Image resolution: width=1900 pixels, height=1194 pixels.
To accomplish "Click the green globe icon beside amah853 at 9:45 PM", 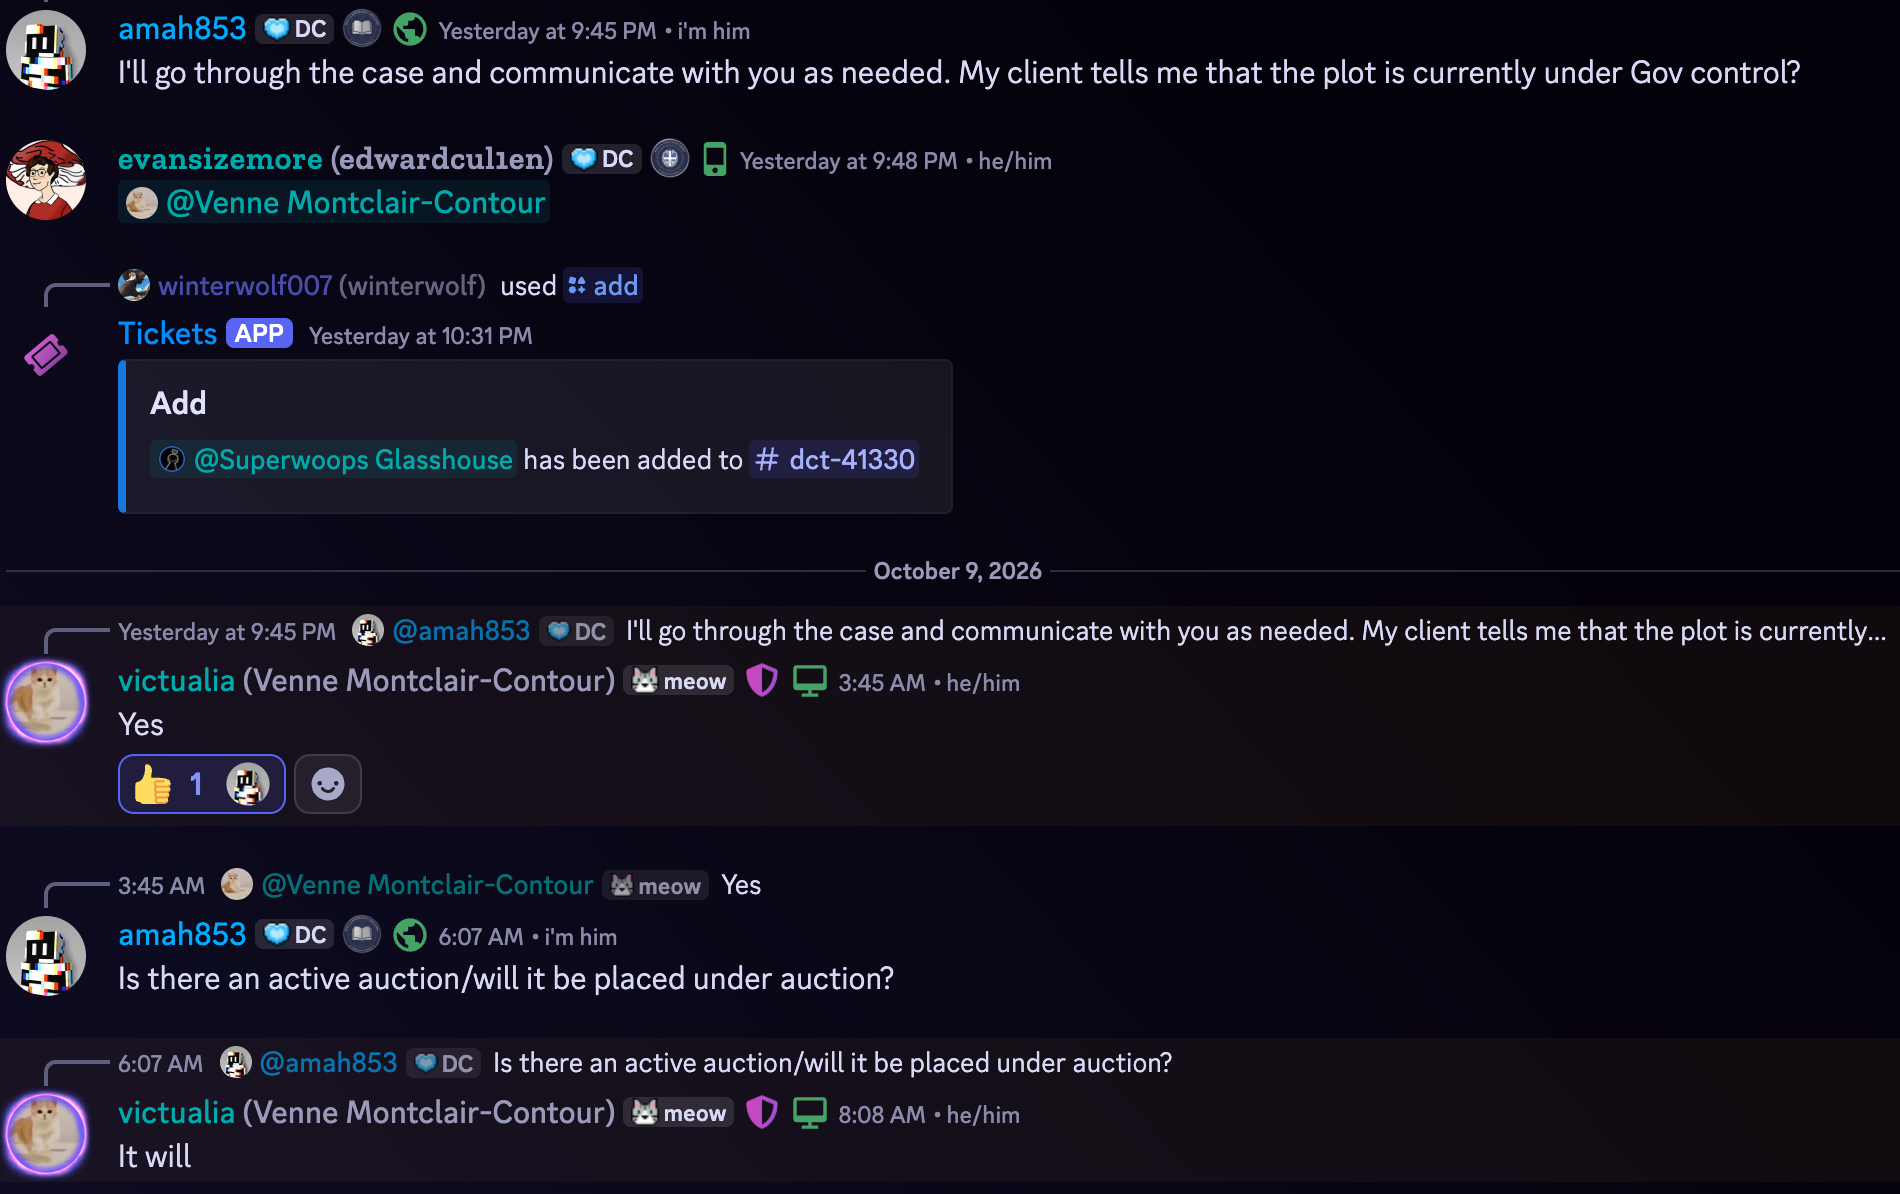I will click(410, 30).
